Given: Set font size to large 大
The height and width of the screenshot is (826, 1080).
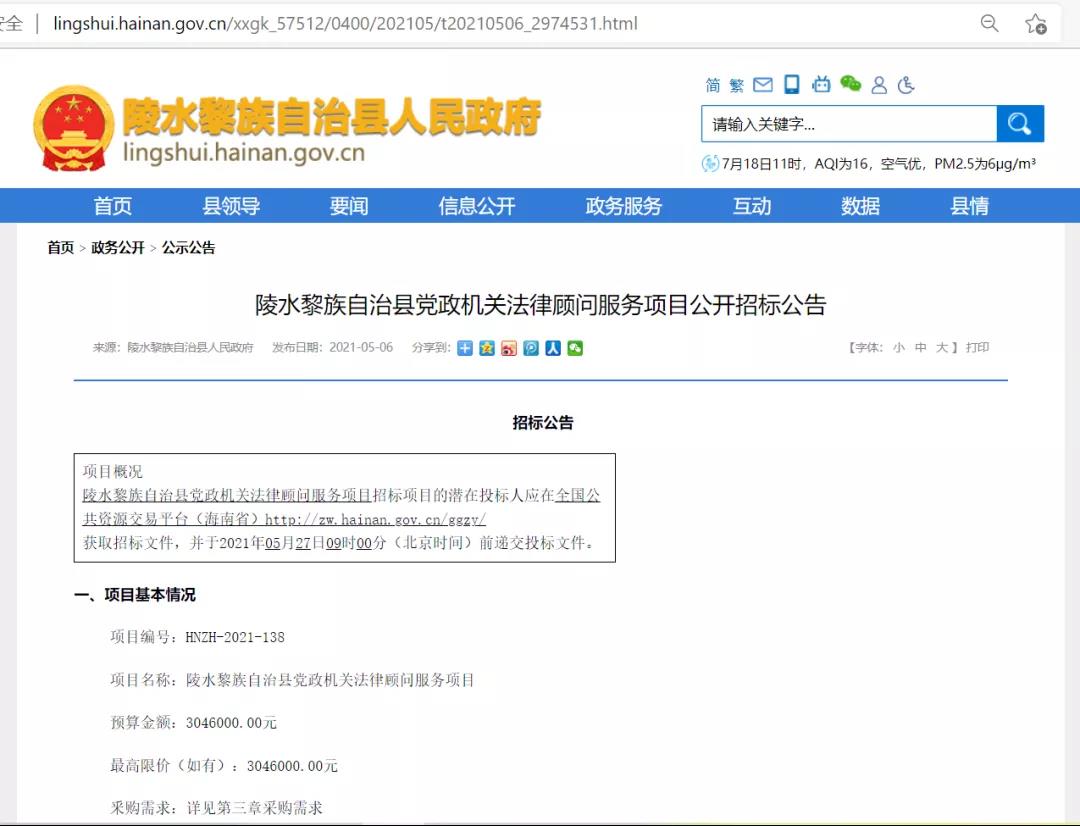Looking at the screenshot, I should (x=941, y=347).
